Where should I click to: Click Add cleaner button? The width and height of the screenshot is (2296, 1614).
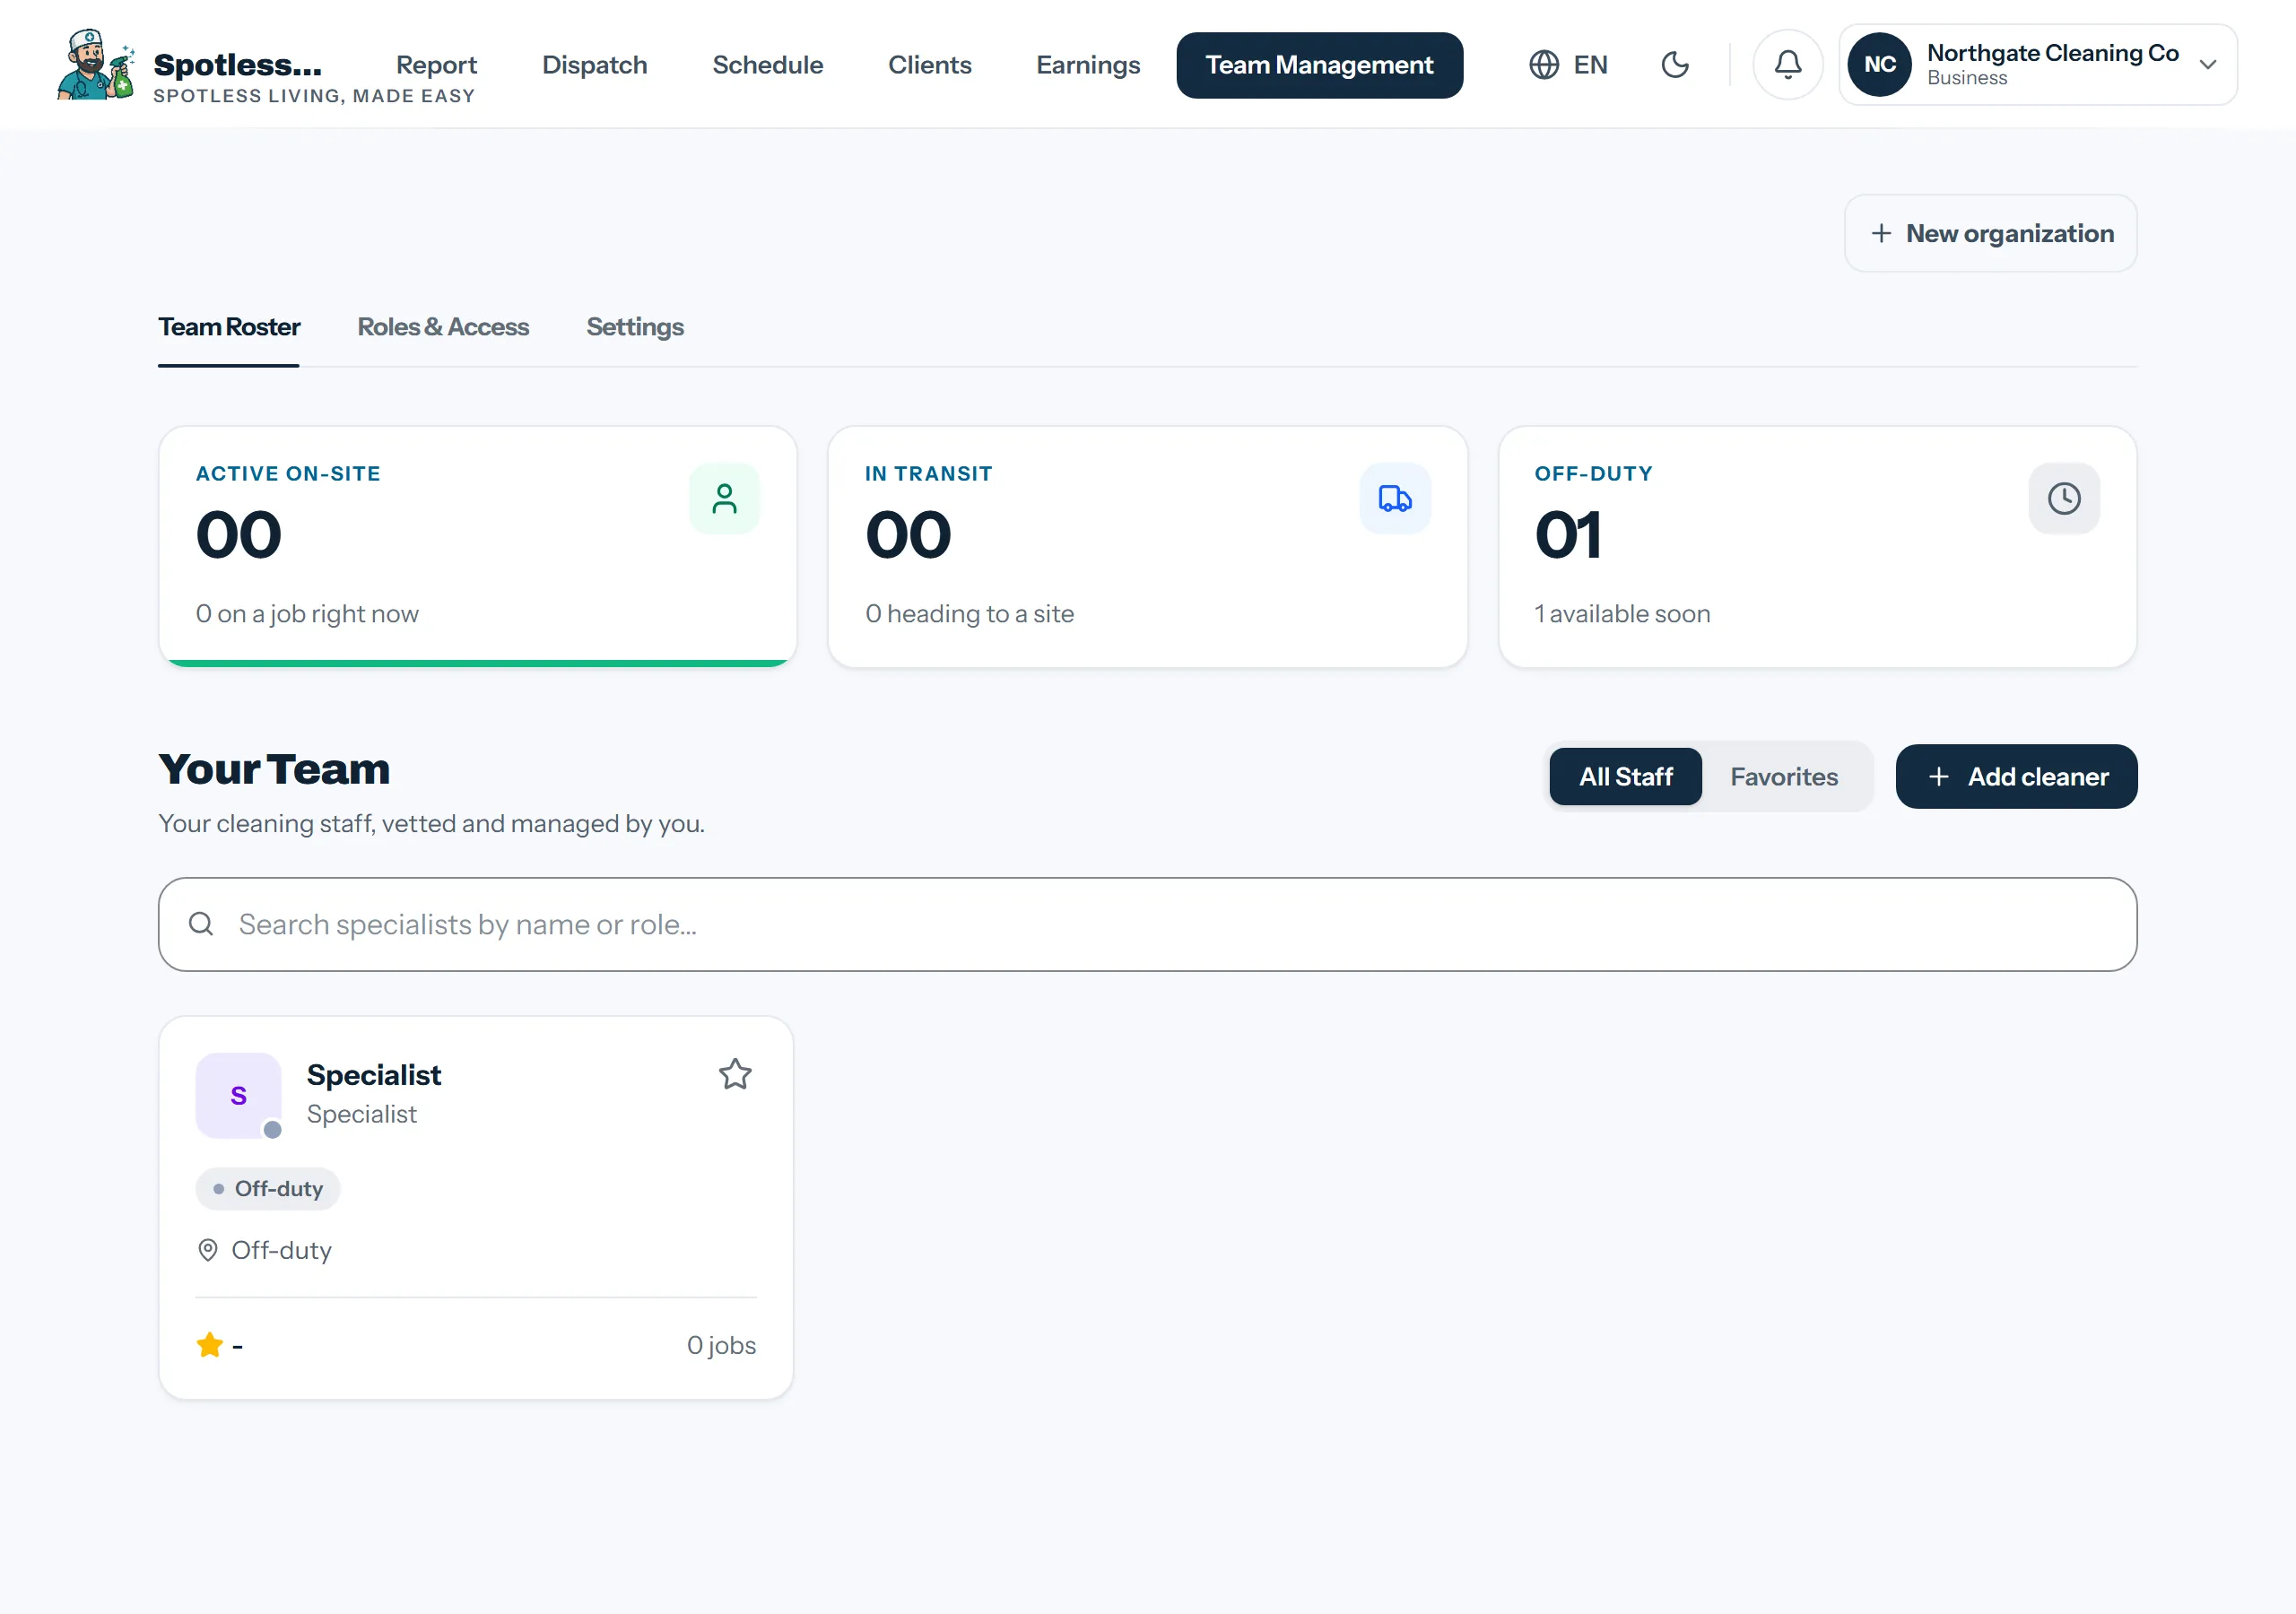pyautogui.click(x=2017, y=776)
